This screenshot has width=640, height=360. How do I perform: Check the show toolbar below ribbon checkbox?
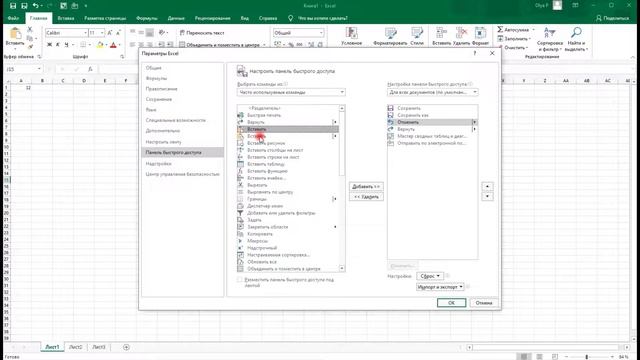pos(240,280)
